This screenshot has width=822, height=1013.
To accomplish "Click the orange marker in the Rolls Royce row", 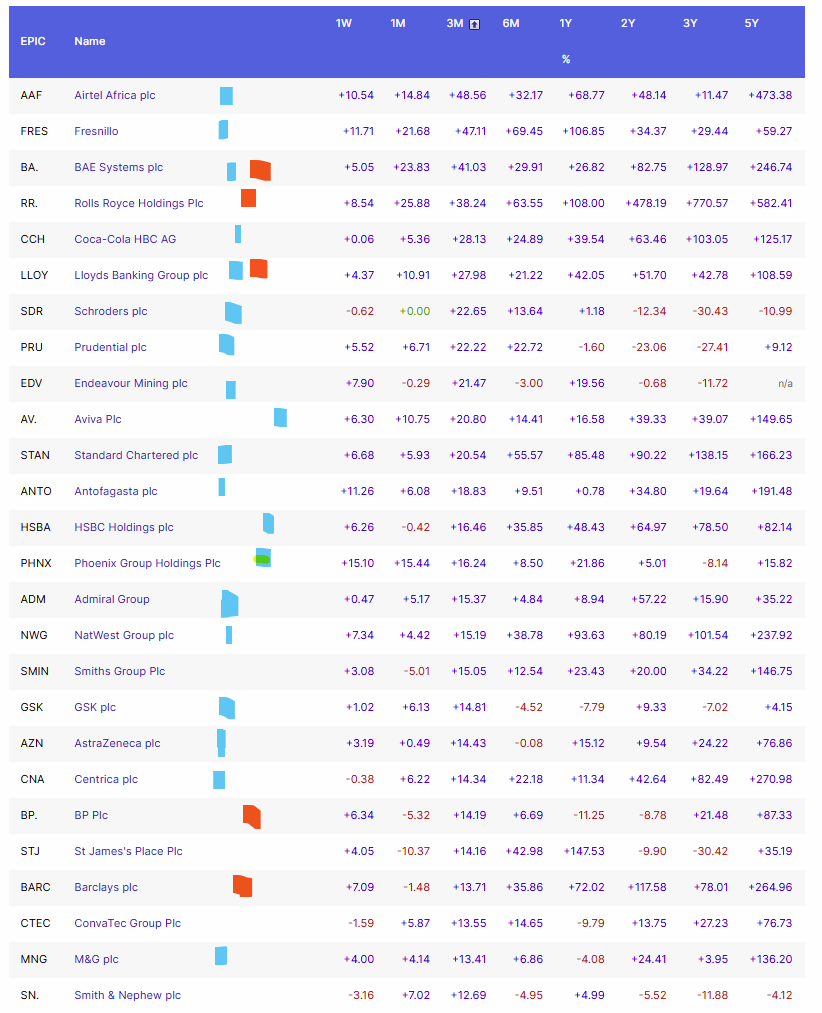I will pos(248,198).
